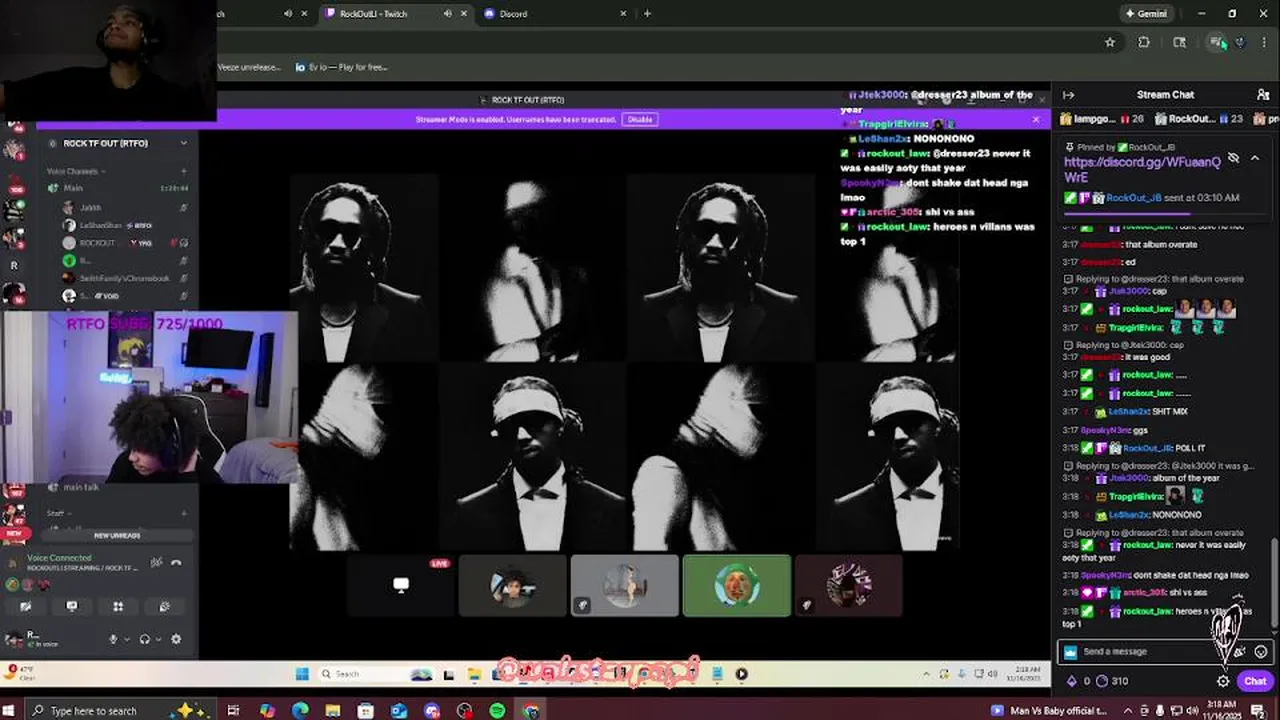1280x720 pixels.
Task: Dismiss the Streamer Mode banner
Action: (x=1035, y=119)
